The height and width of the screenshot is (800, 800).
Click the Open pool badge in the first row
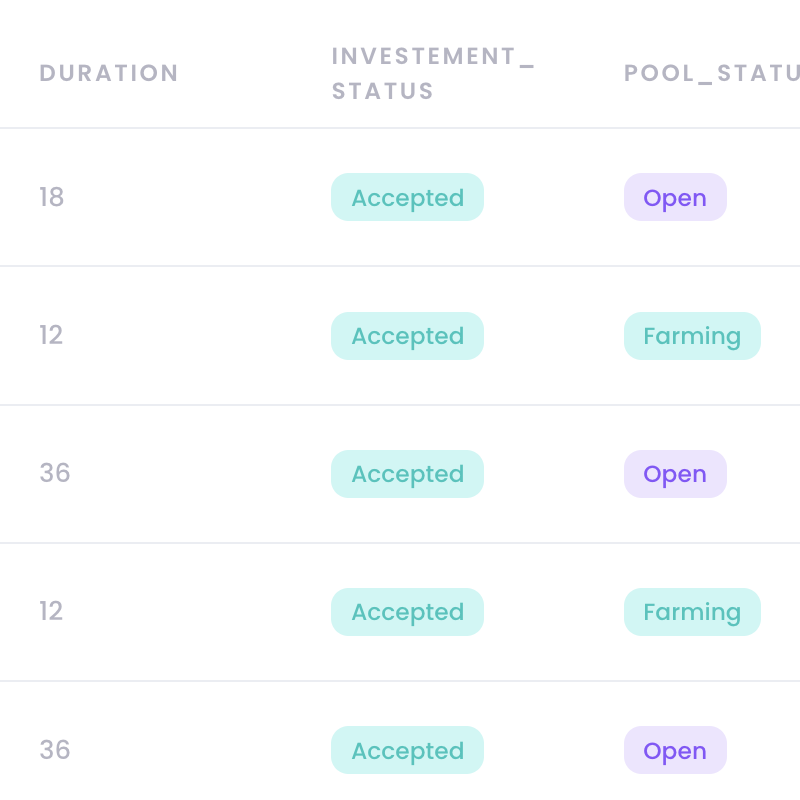pyautogui.click(x=675, y=197)
